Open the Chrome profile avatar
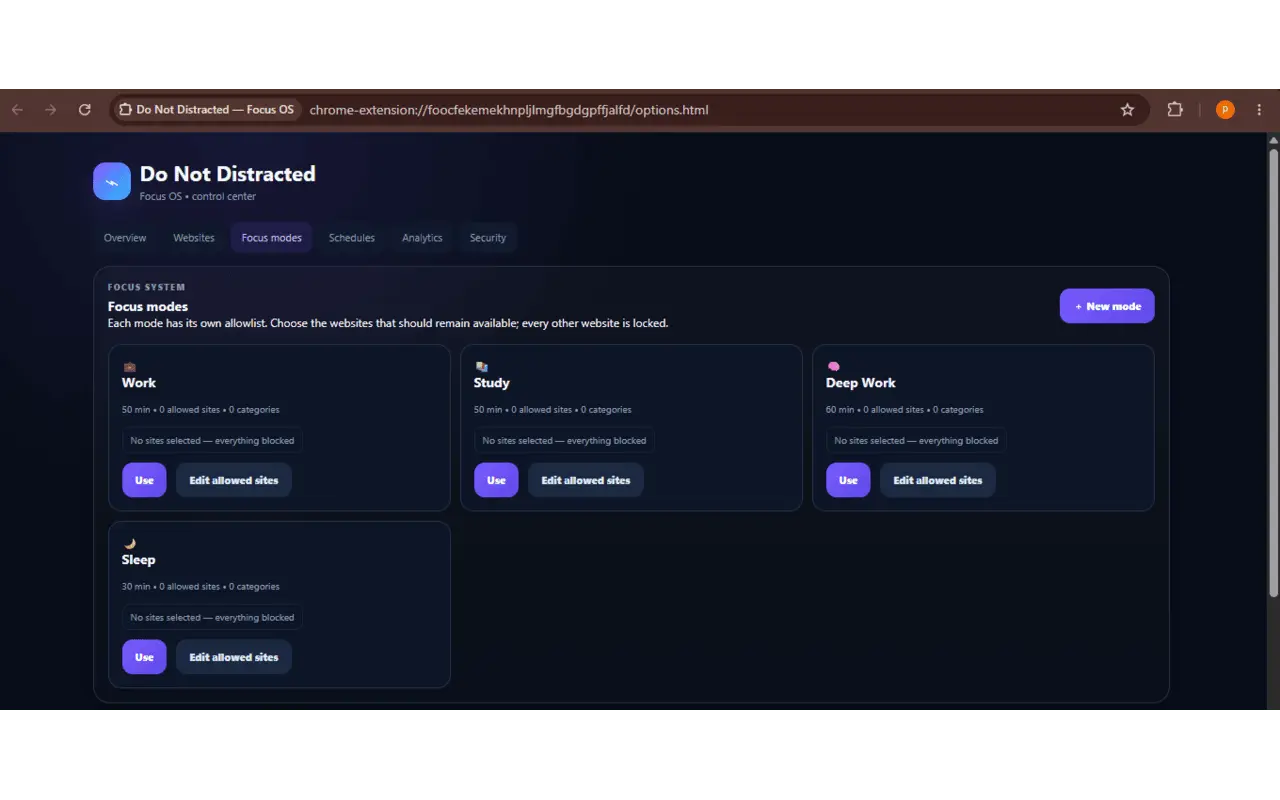 [x=1225, y=110]
